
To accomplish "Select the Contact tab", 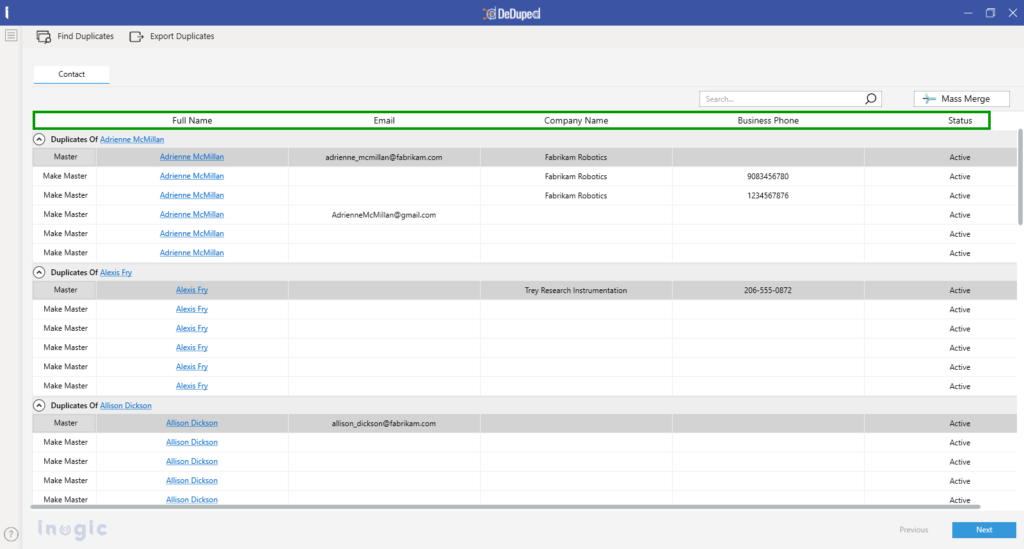I will tap(71, 74).
